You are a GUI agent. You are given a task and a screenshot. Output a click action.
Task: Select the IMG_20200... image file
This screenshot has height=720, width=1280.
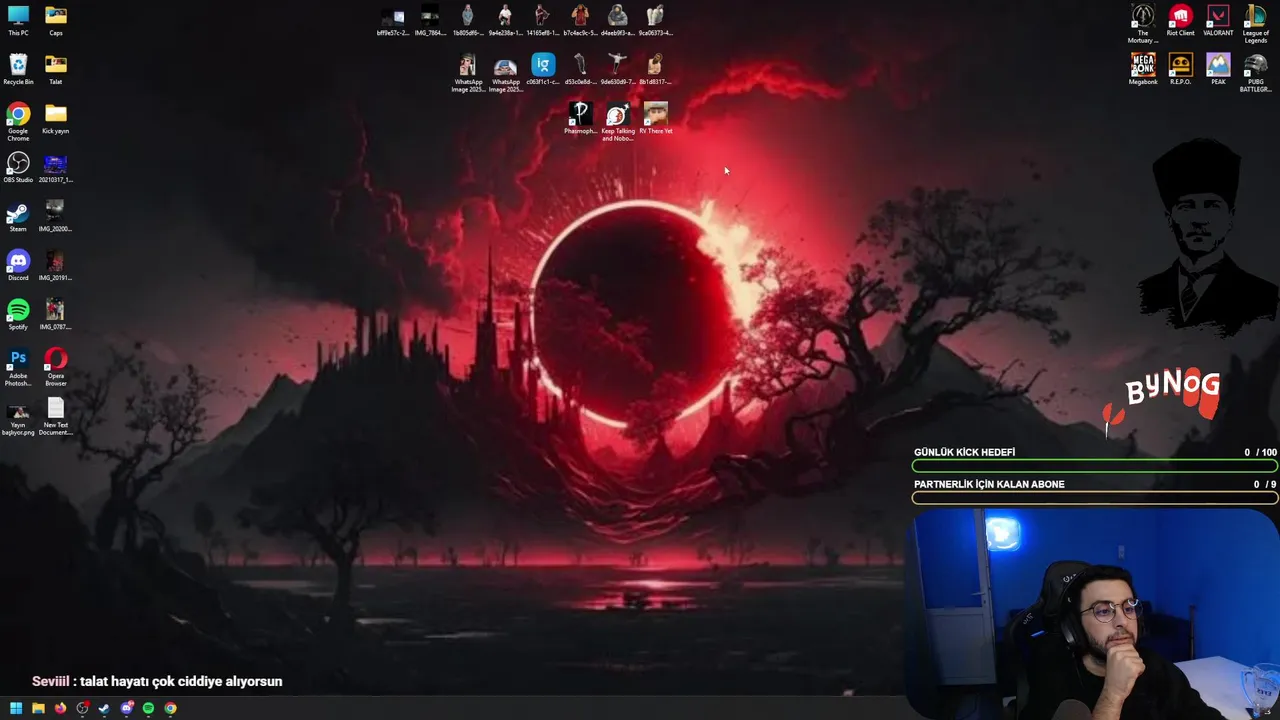55,217
